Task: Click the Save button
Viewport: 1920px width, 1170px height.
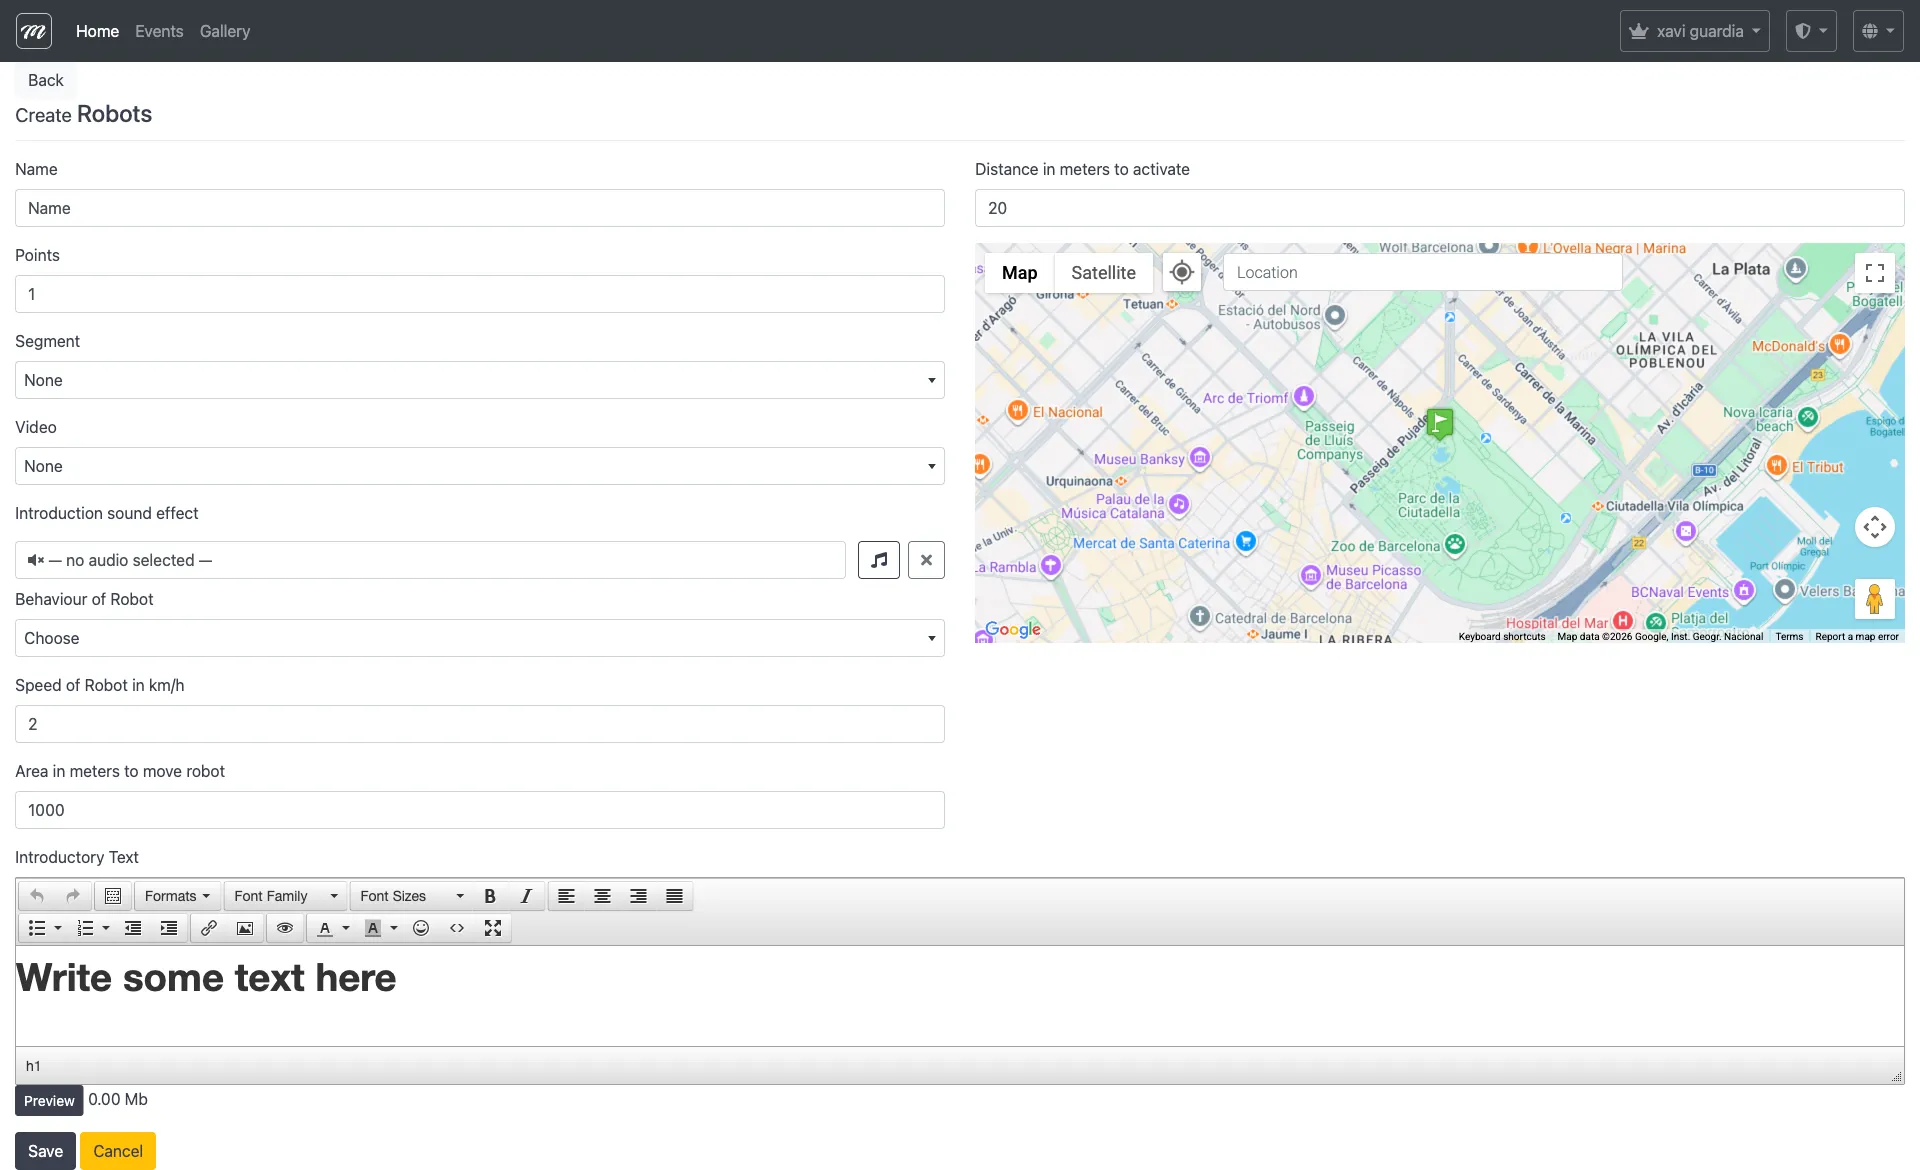Action: [x=45, y=1151]
